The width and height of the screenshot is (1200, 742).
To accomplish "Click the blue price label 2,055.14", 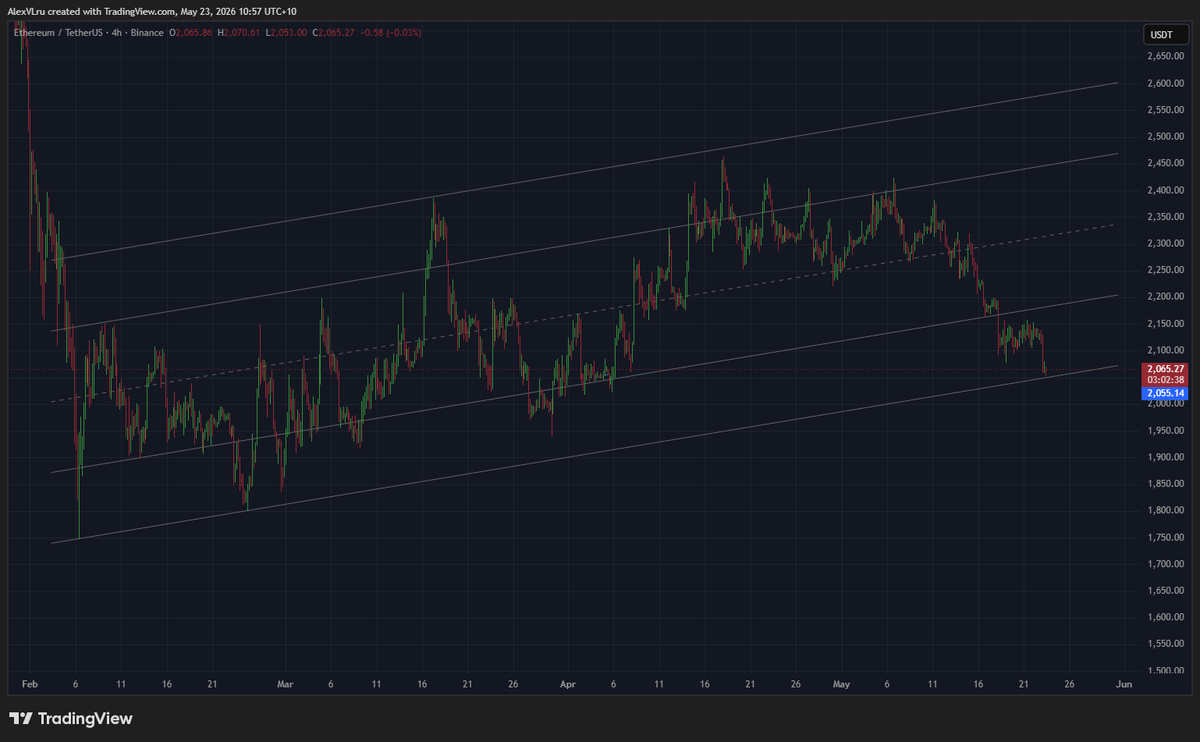I will [1165, 394].
